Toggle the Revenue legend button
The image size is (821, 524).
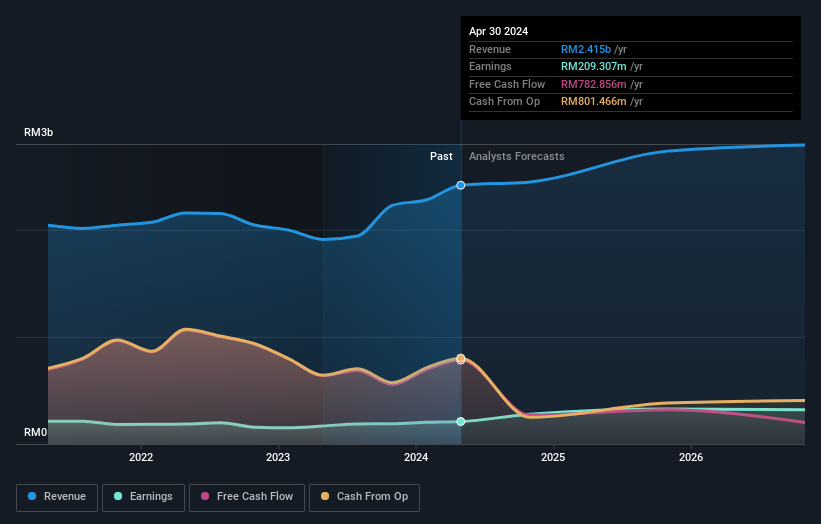57,497
